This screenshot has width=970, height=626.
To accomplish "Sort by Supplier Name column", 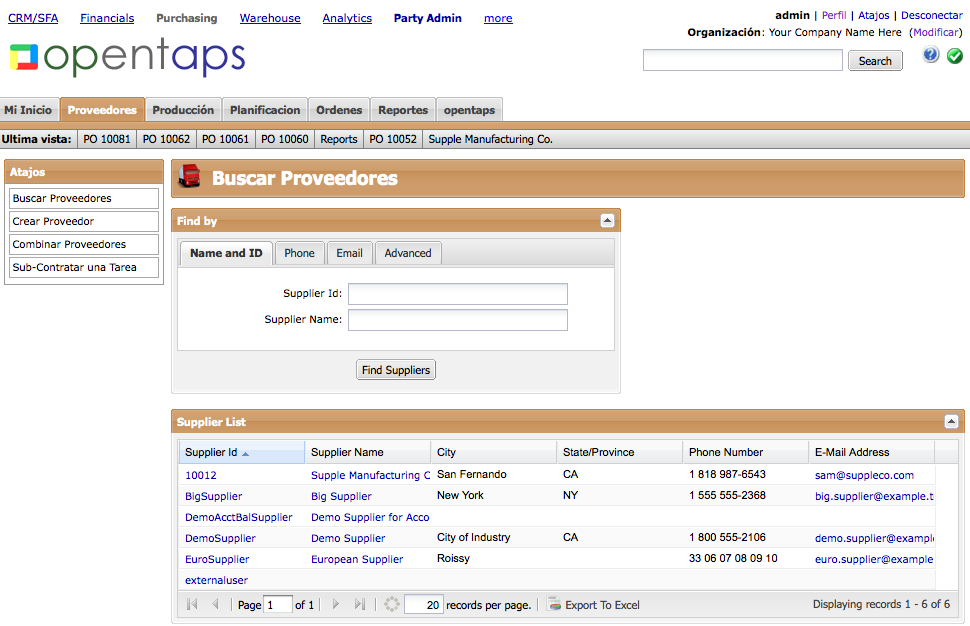I will coord(367,452).
